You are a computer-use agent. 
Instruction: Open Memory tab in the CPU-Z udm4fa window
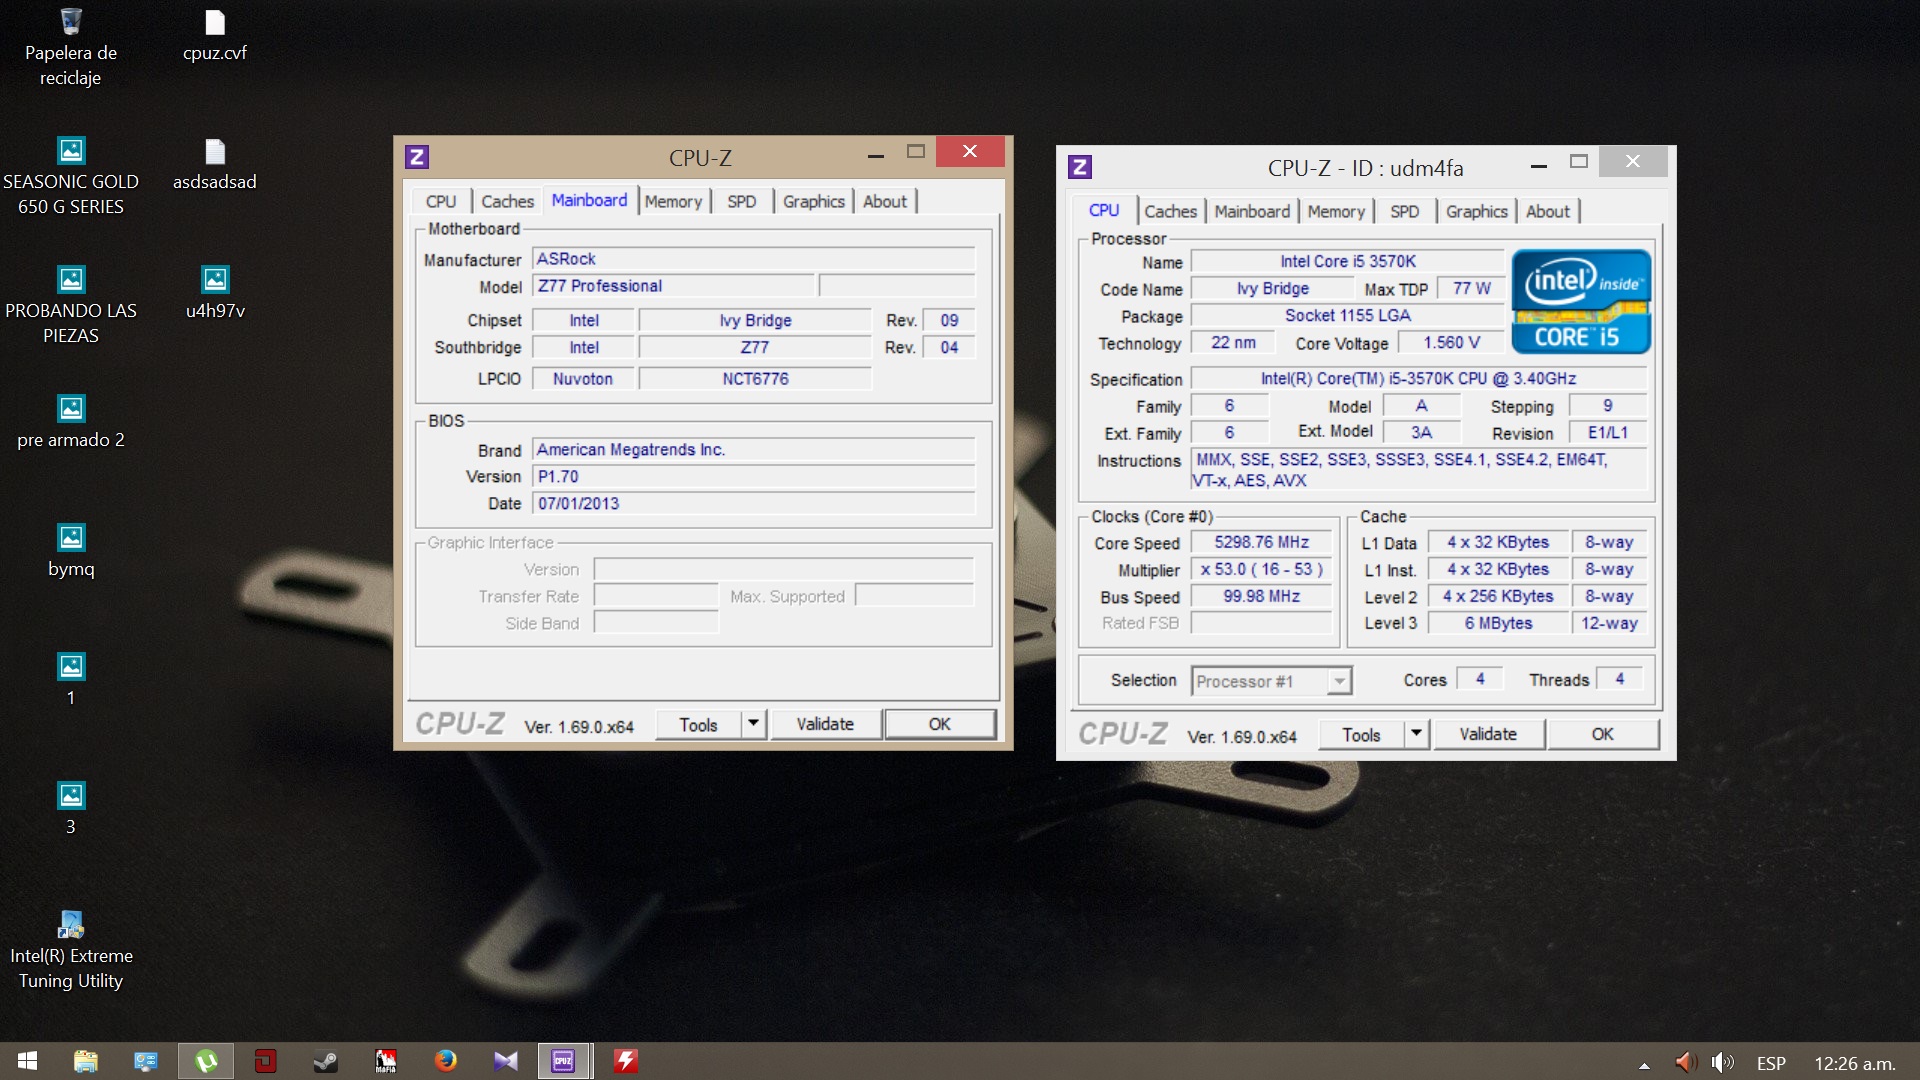tap(1336, 211)
